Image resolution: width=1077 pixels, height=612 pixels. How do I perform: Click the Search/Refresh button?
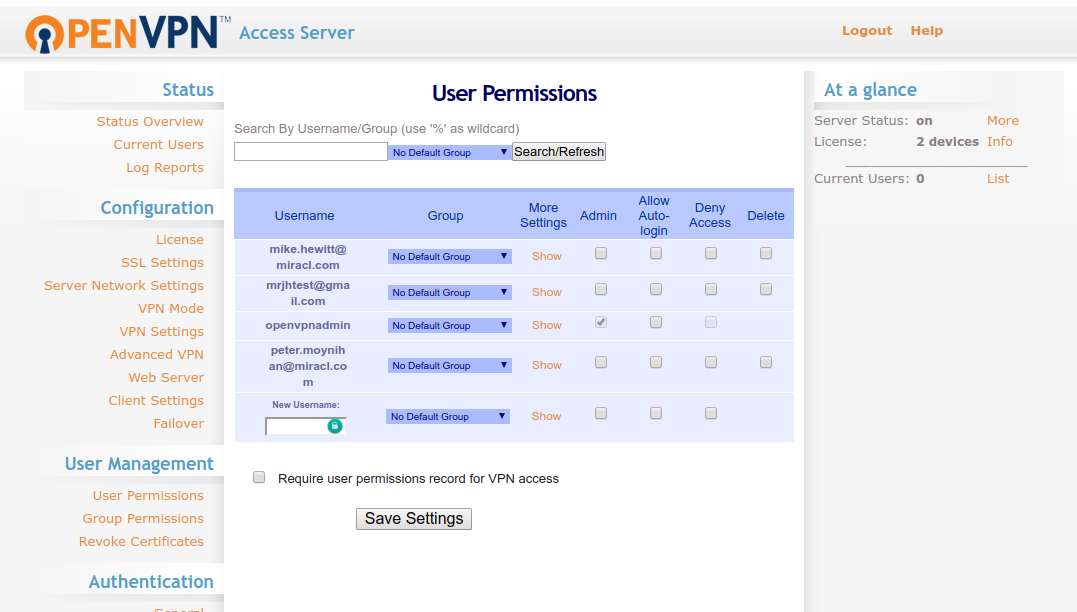click(559, 152)
